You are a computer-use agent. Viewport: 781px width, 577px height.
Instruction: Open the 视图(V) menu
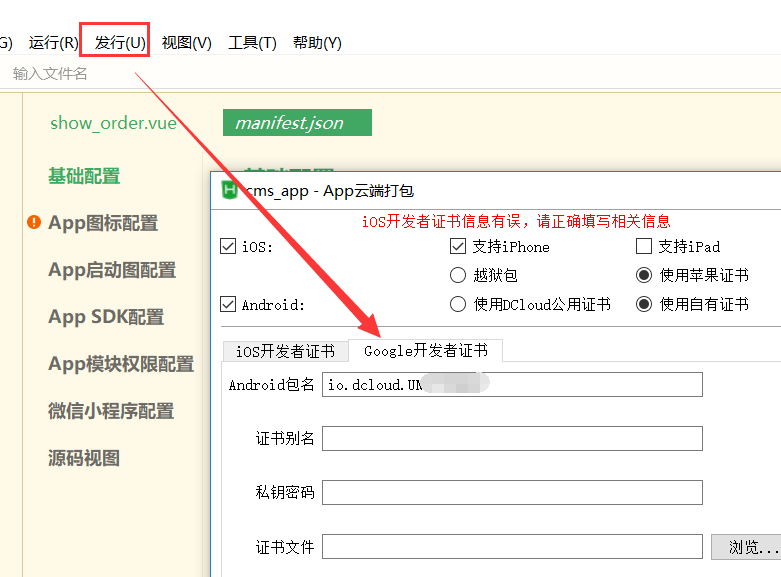pos(187,43)
